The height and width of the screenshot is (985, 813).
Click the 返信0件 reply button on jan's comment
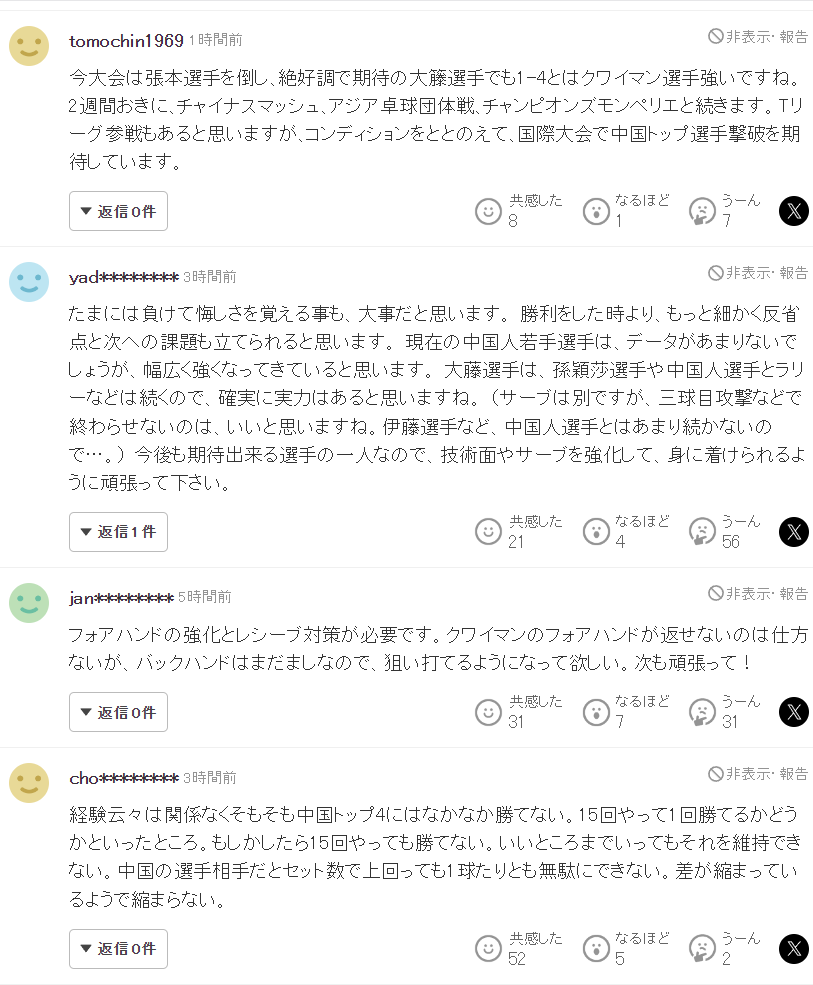(118, 712)
